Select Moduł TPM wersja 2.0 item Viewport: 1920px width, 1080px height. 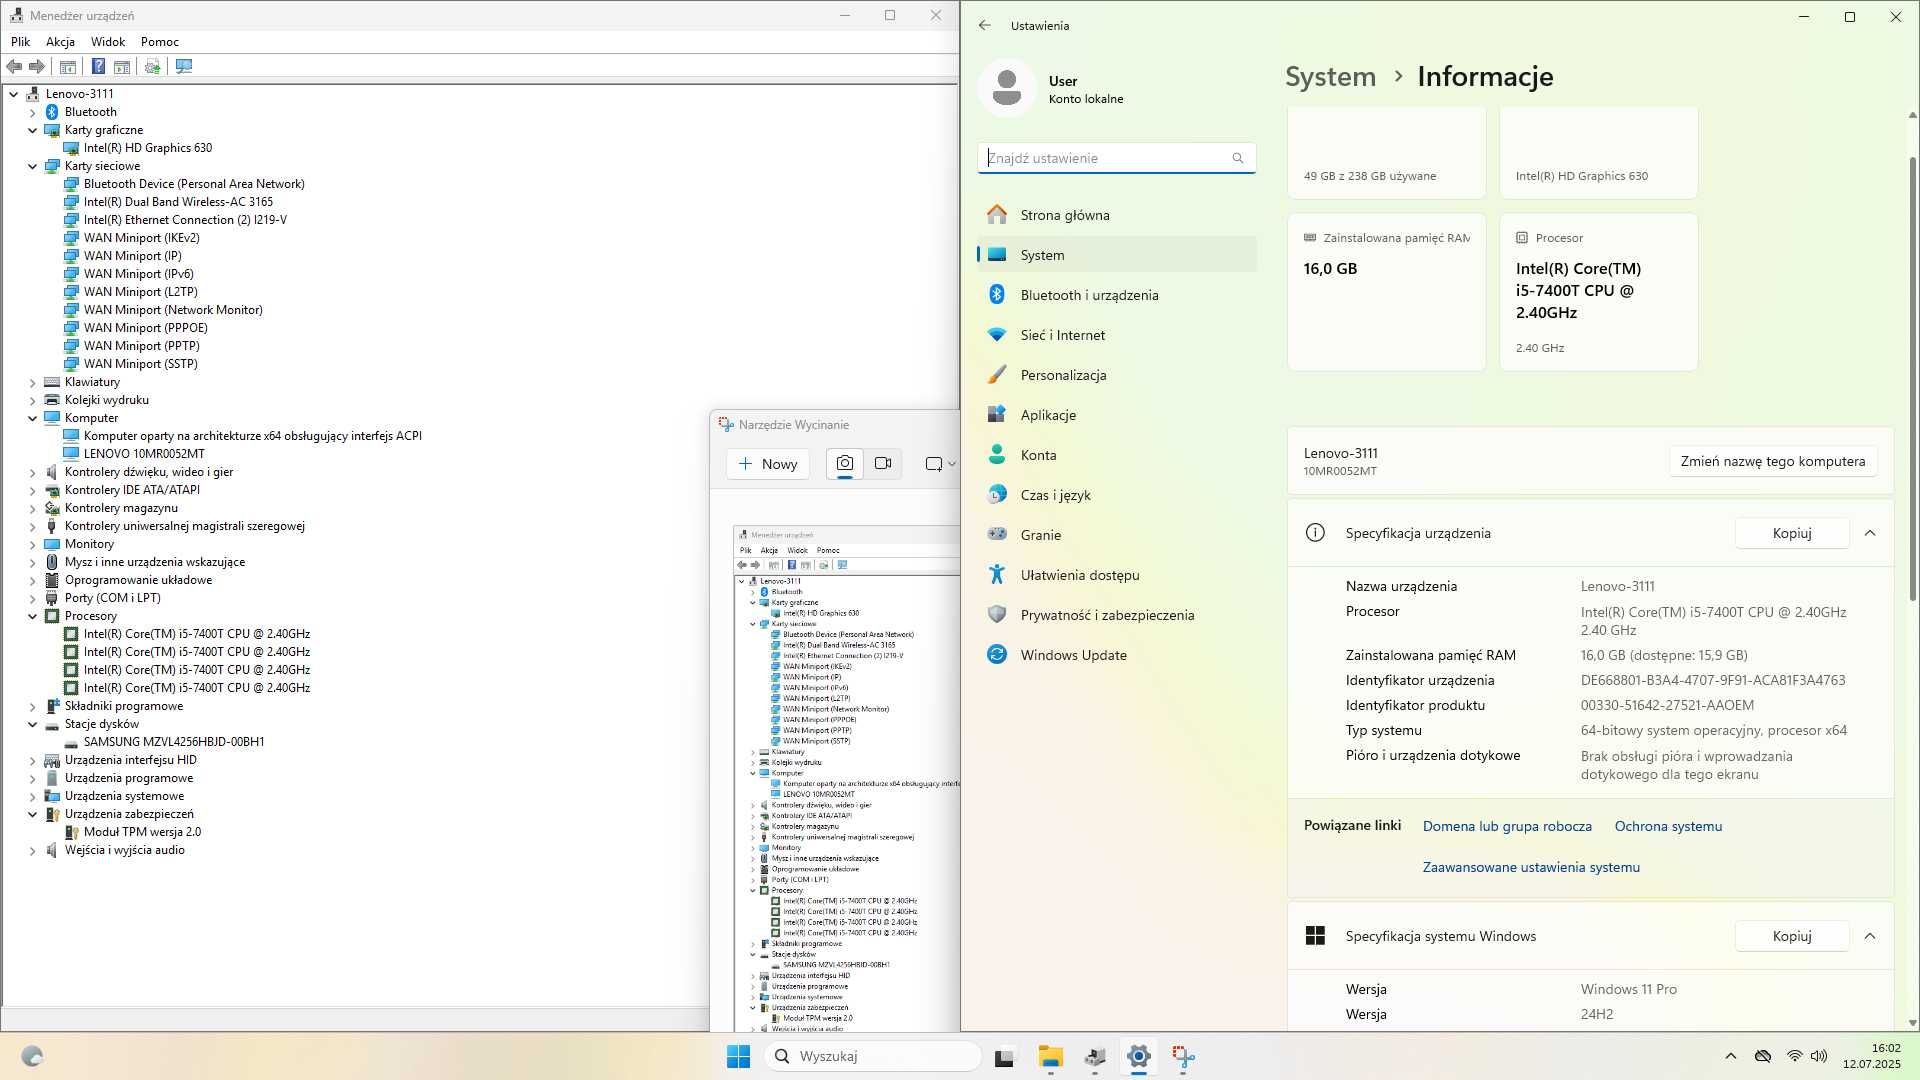(142, 832)
